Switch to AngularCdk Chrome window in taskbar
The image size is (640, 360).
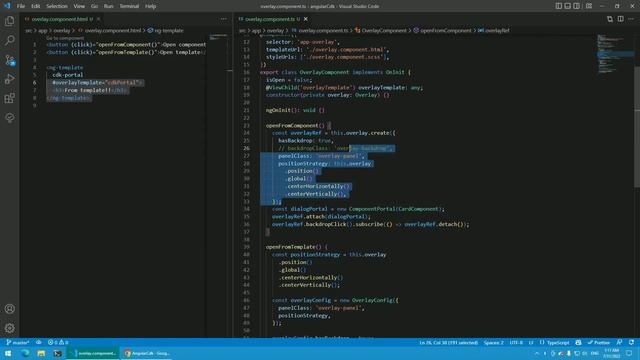(x=147, y=353)
